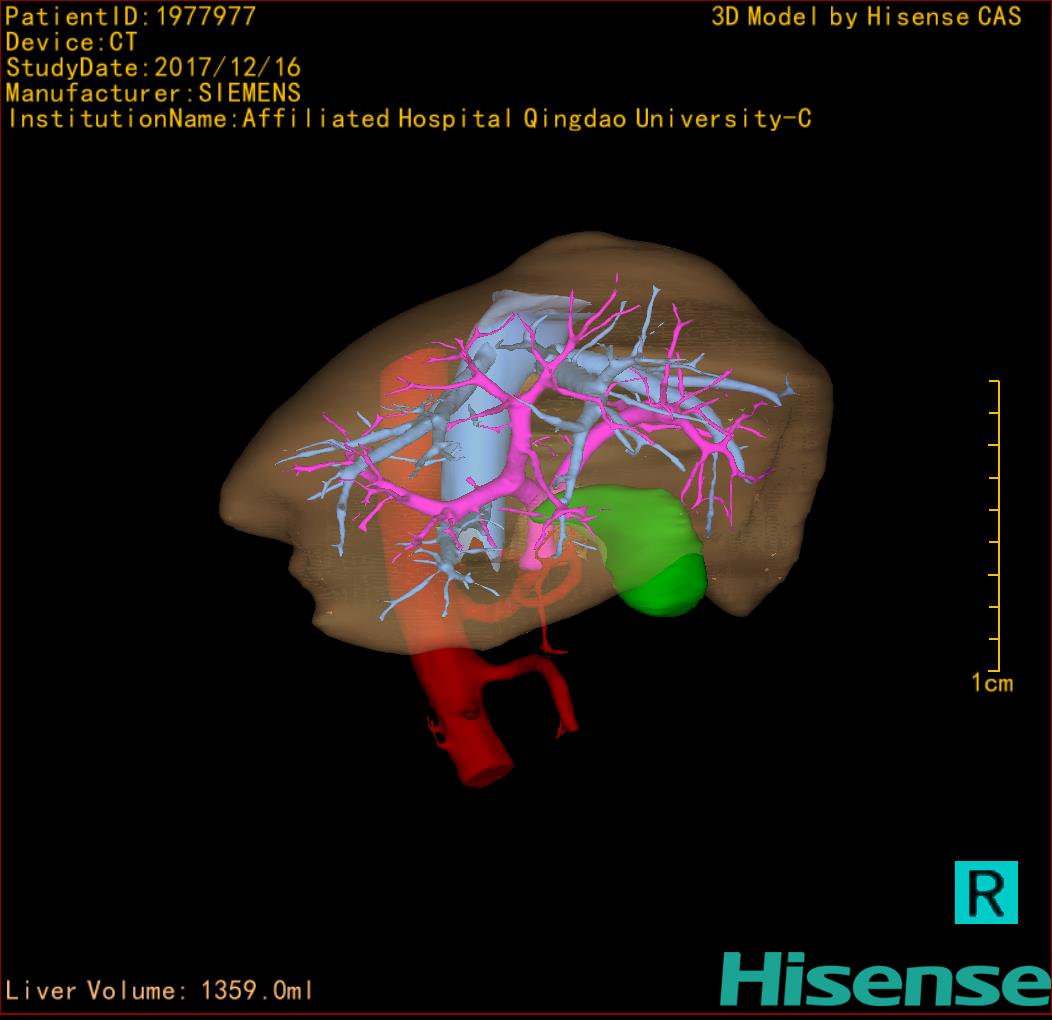Click the PatientID:1977977 text
1052x1020 pixels.
(x=131, y=16)
